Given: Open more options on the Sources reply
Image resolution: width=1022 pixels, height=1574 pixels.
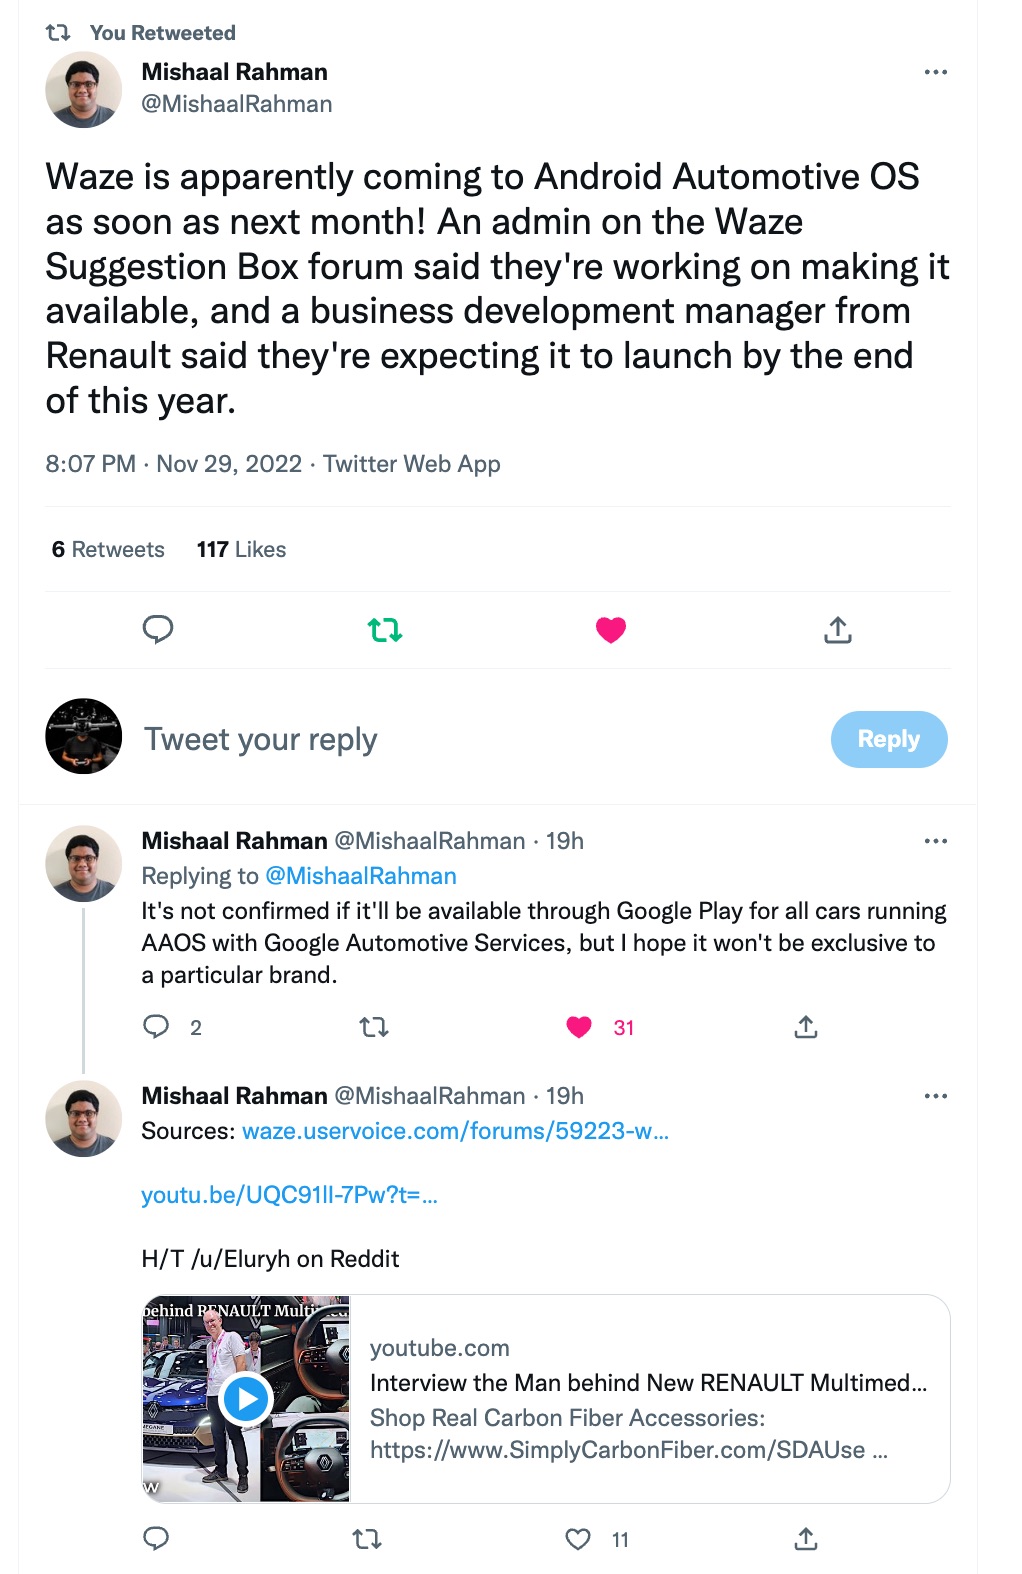Looking at the screenshot, I should coord(935,1096).
